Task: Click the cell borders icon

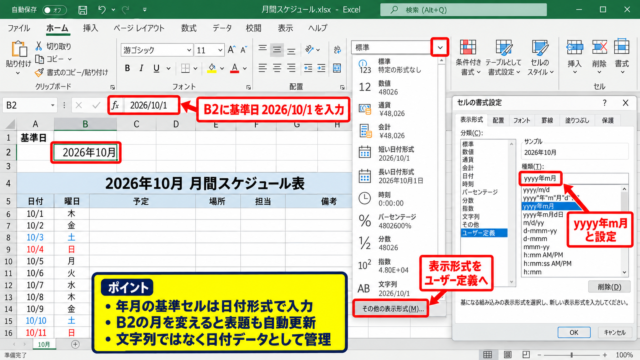Action: pos(185,68)
